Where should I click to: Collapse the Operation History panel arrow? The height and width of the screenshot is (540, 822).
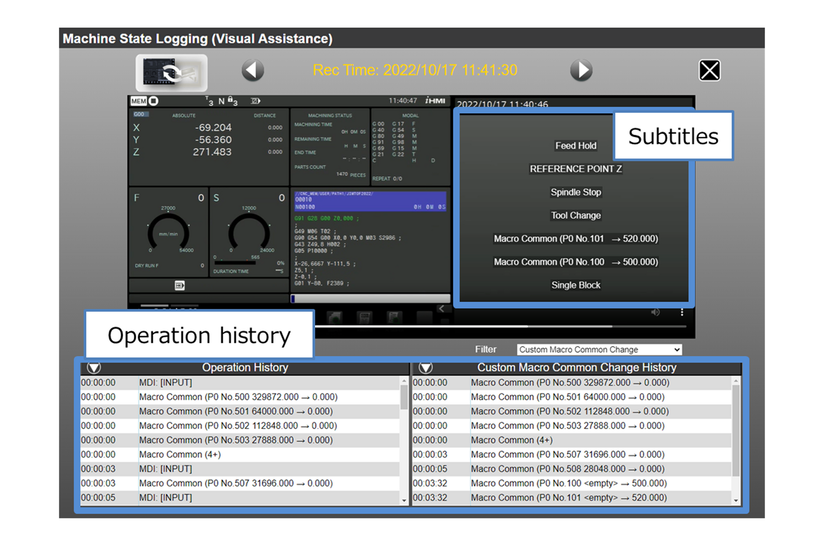(95, 368)
